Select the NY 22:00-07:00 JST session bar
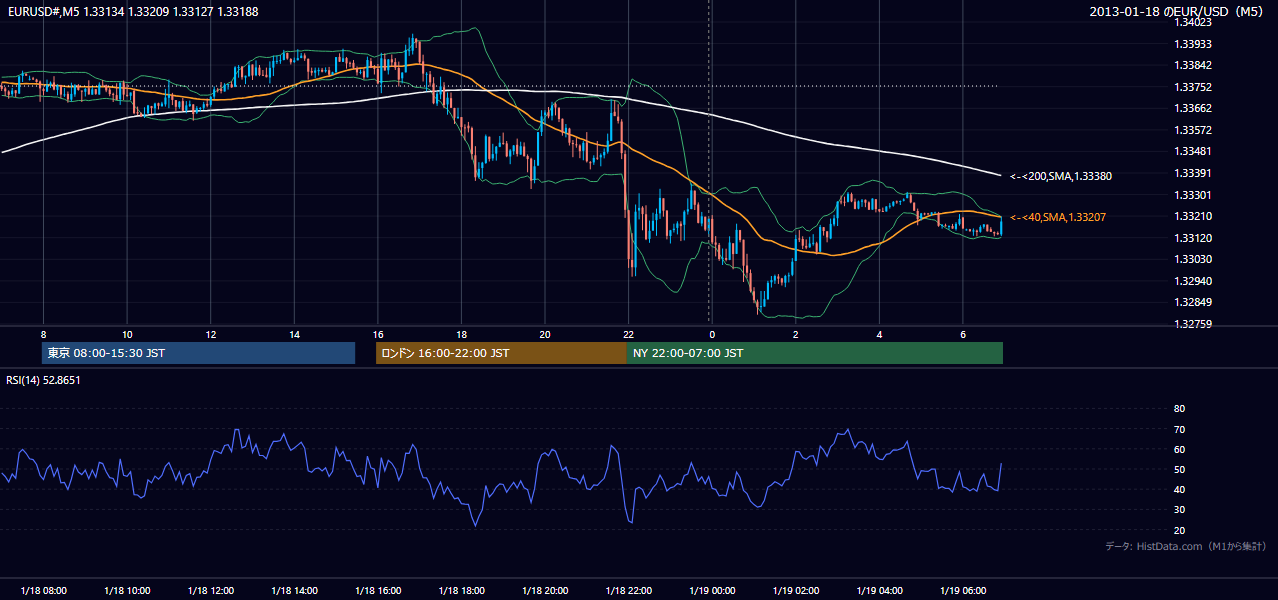This screenshot has height=600, width=1278. pyautogui.click(x=815, y=353)
